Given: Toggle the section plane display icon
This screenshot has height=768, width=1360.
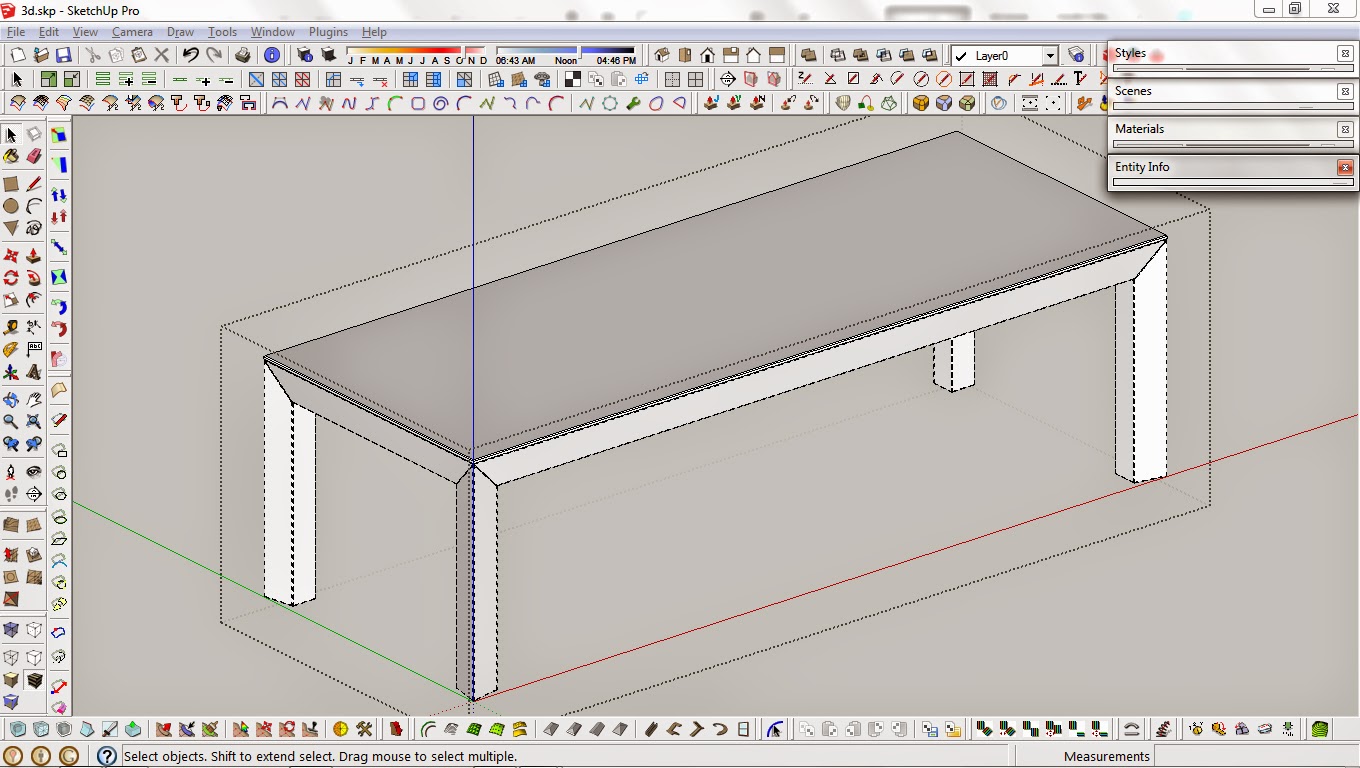Looking at the screenshot, I should coord(751,79).
